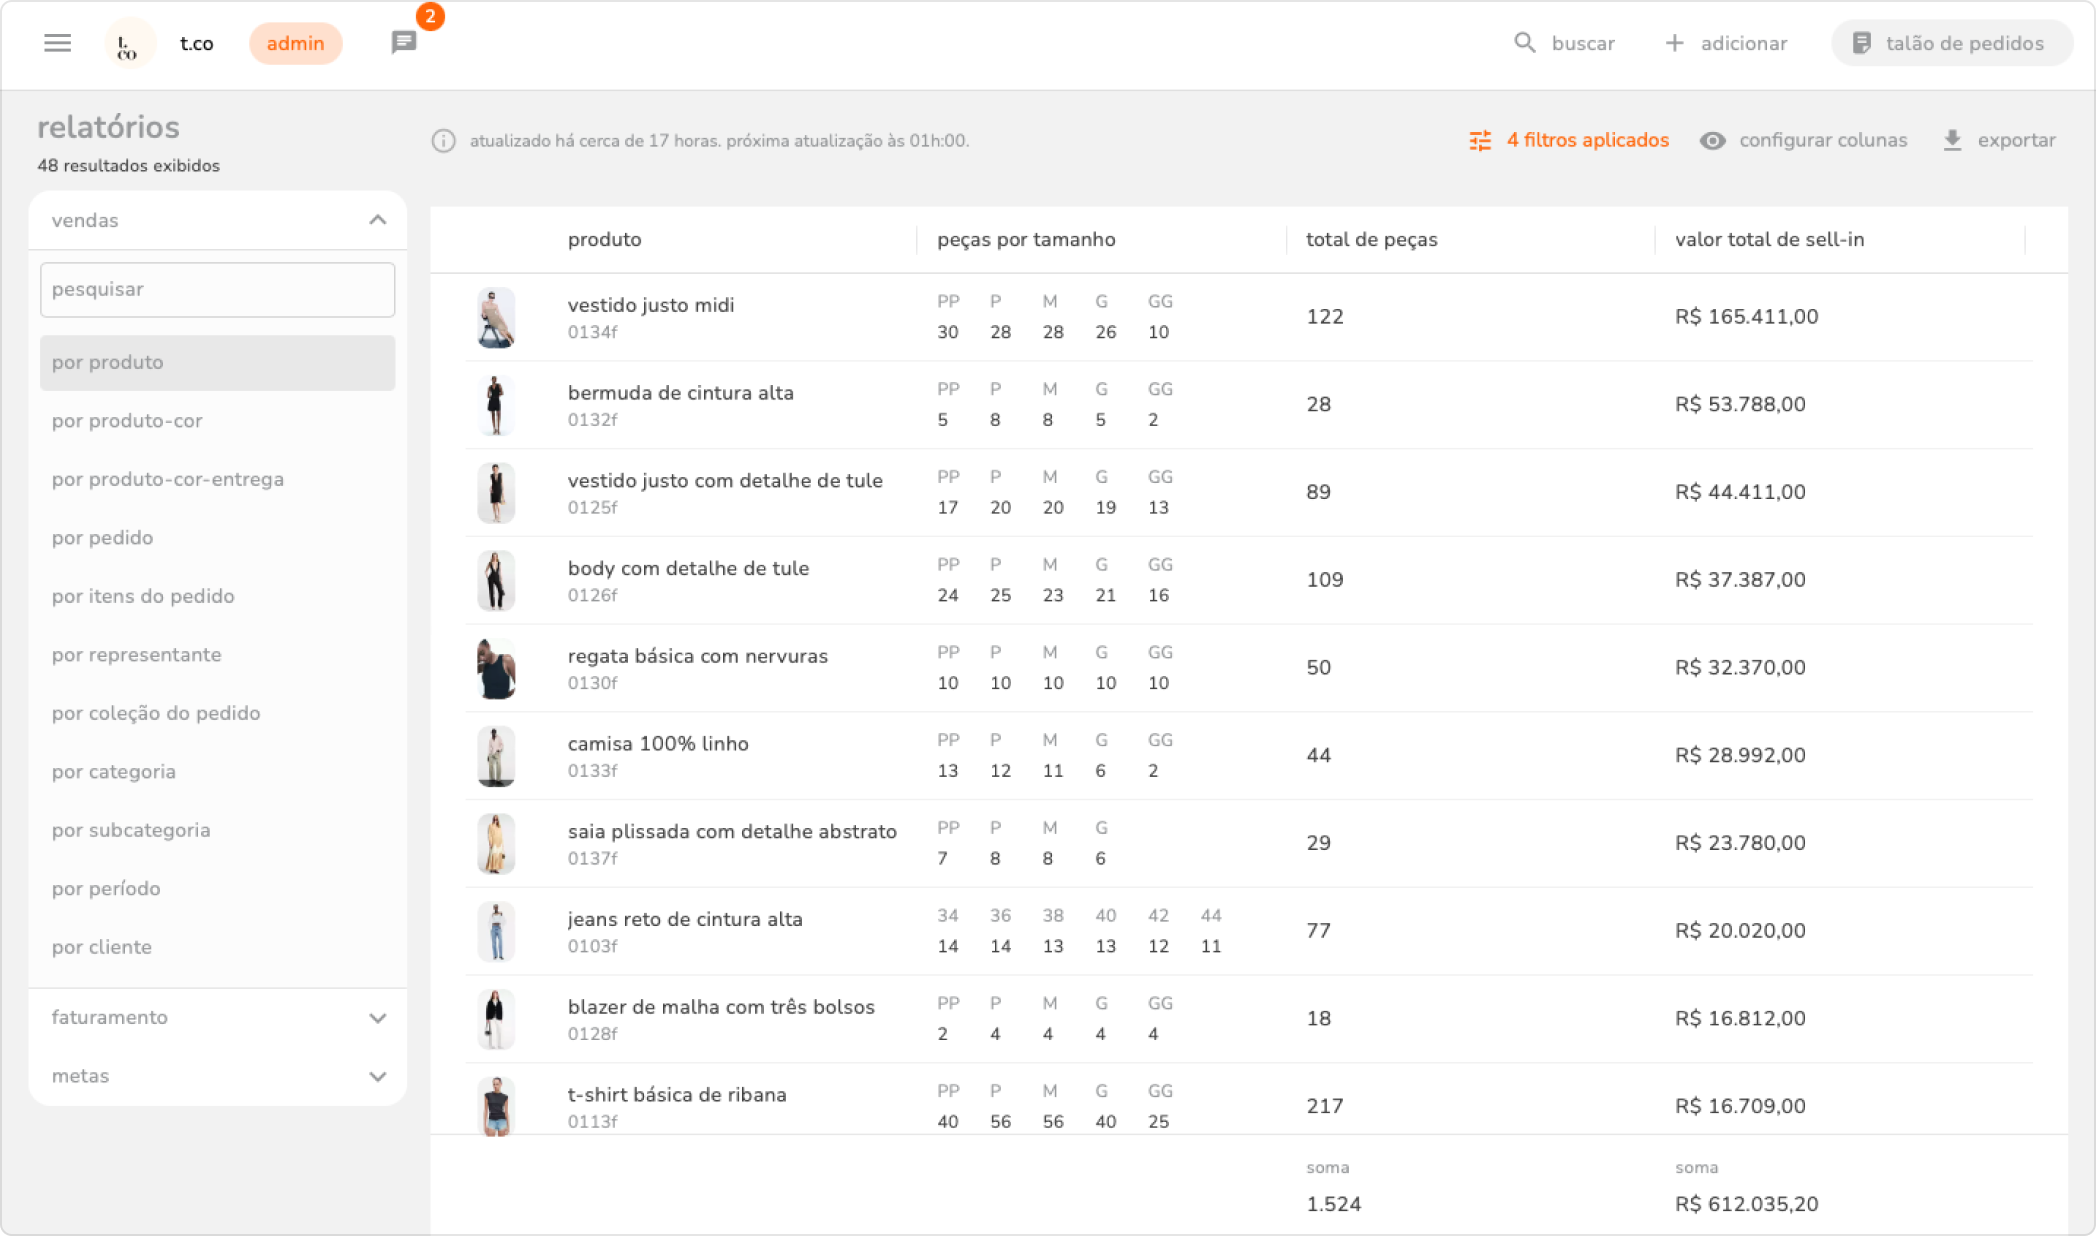
Task: Select the por representante report
Action: point(136,655)
